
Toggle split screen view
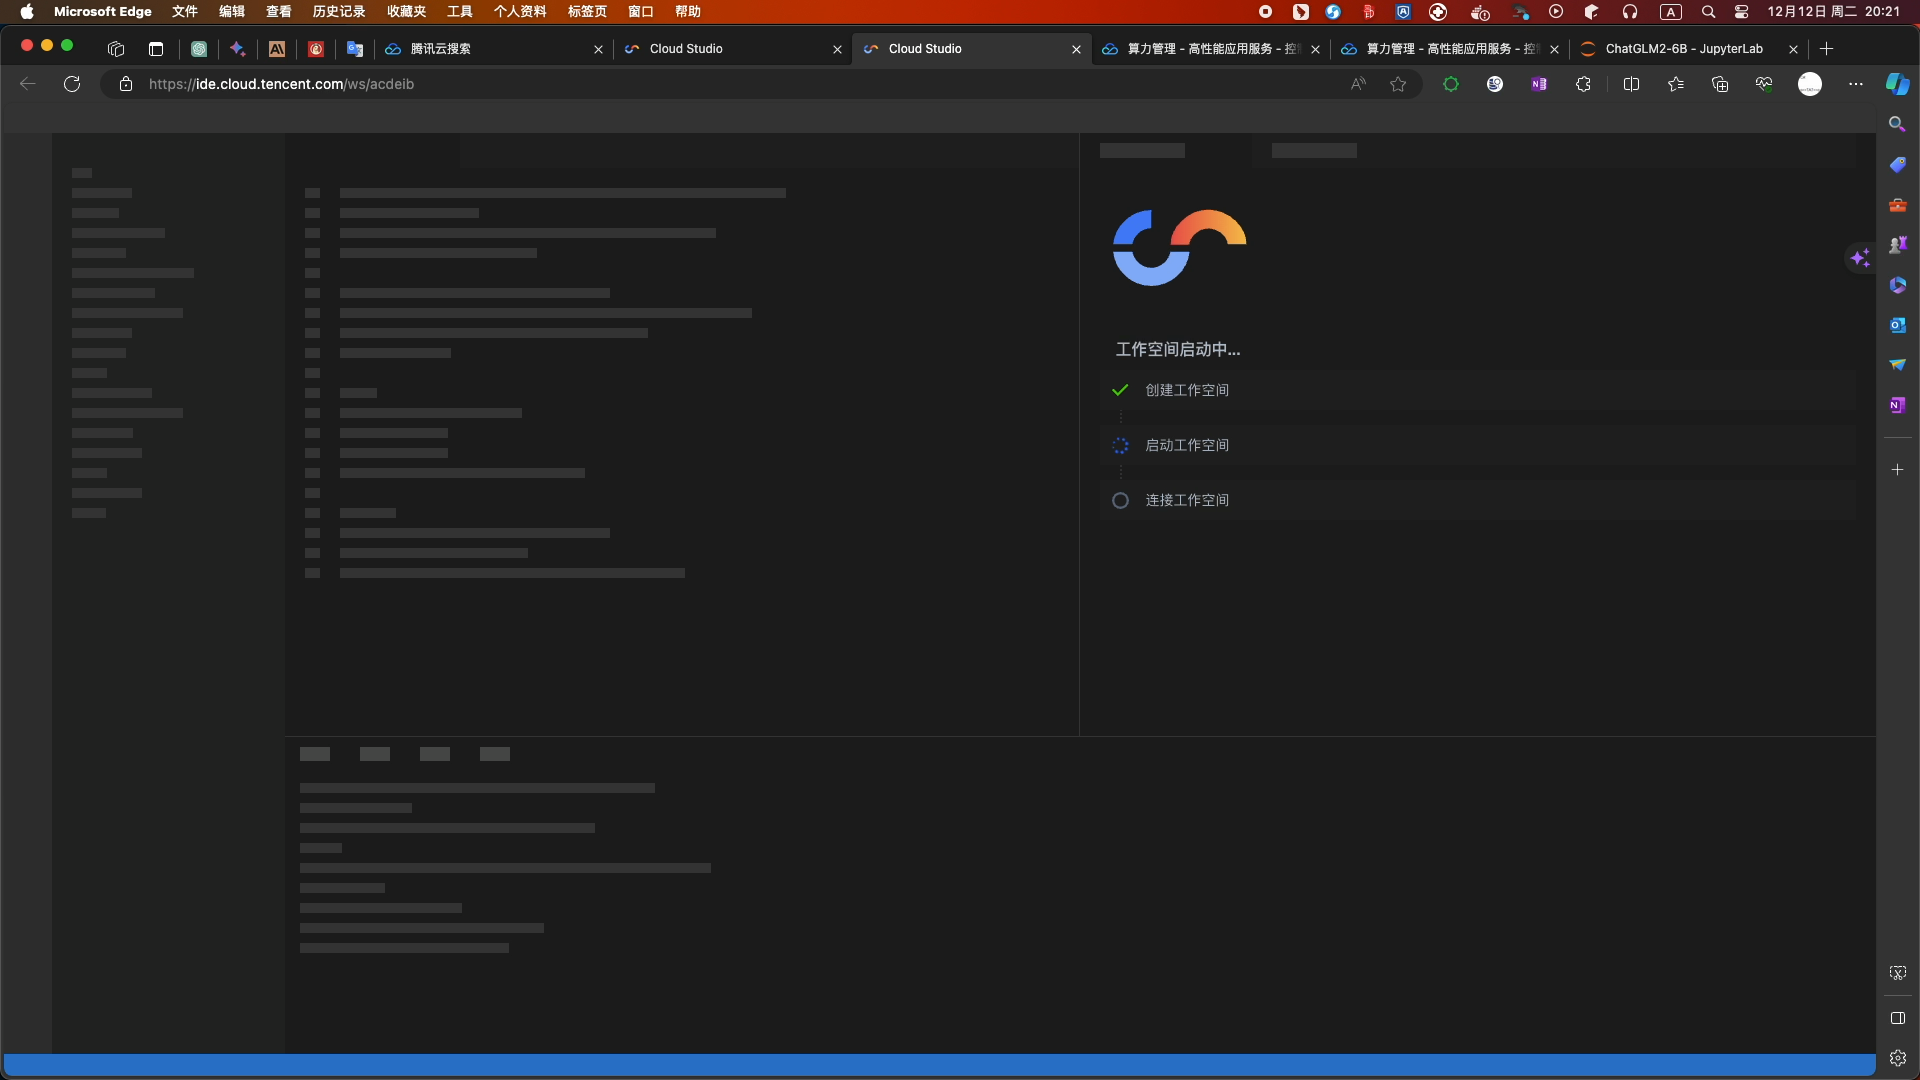click(1631, 84)
